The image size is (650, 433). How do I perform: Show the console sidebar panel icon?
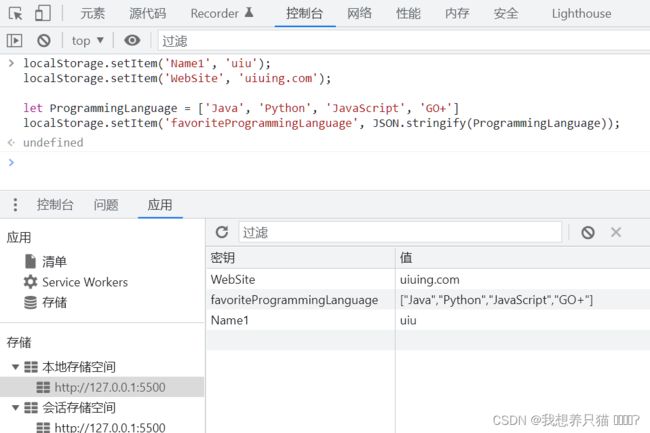tap(15, 41)
